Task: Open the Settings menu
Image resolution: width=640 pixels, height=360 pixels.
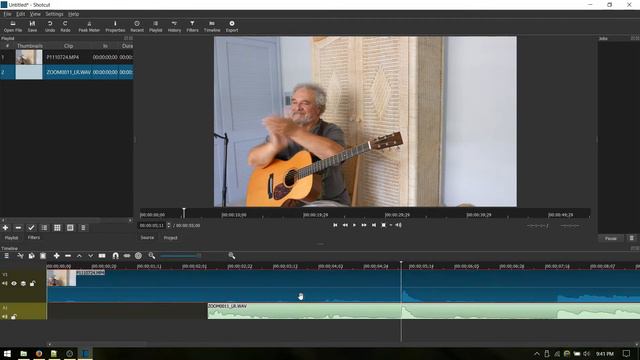Action: click(x=54, y=14)
